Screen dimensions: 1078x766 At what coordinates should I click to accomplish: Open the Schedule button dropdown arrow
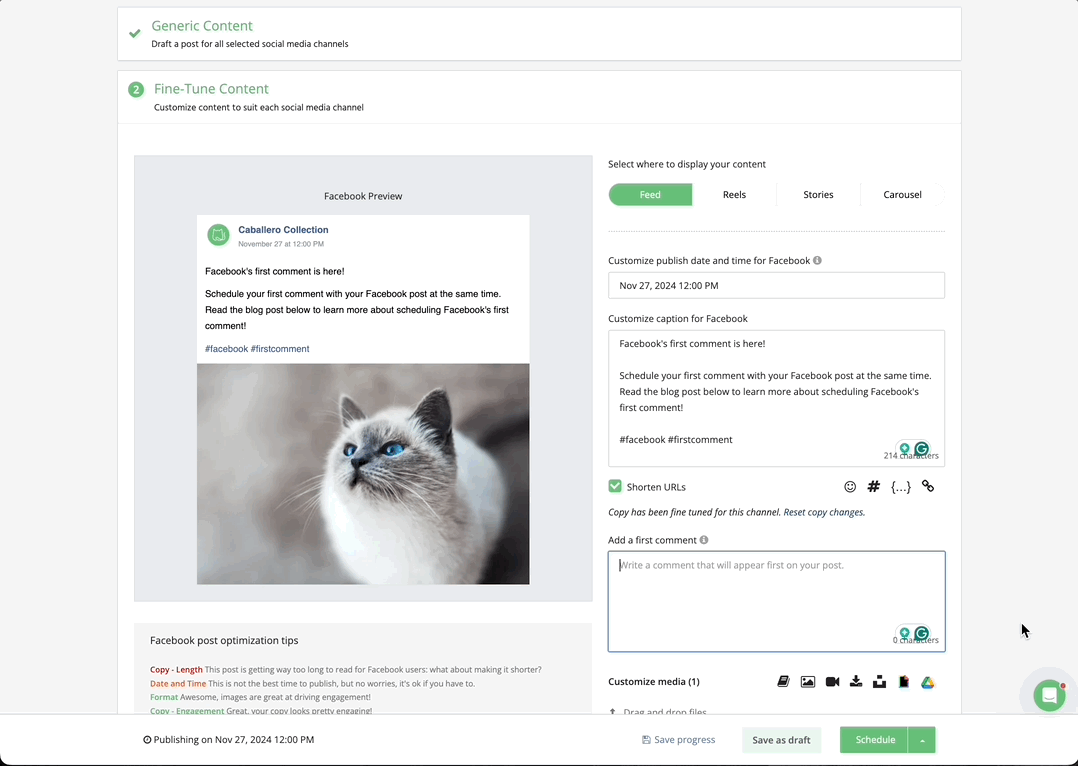(921, 740)
